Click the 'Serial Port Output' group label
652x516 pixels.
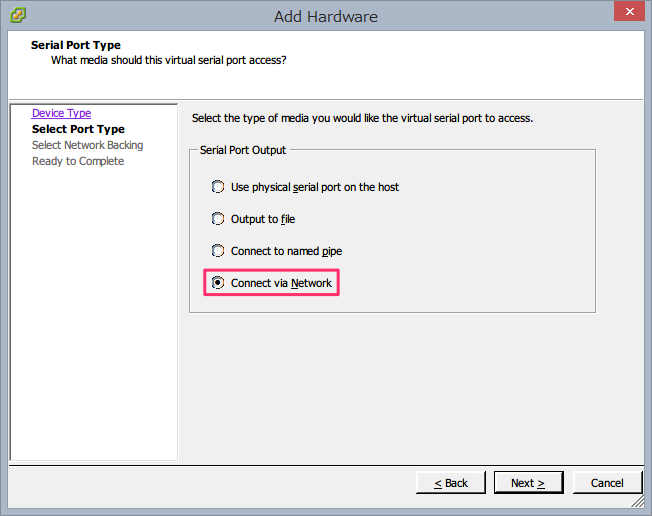point(243,150)
